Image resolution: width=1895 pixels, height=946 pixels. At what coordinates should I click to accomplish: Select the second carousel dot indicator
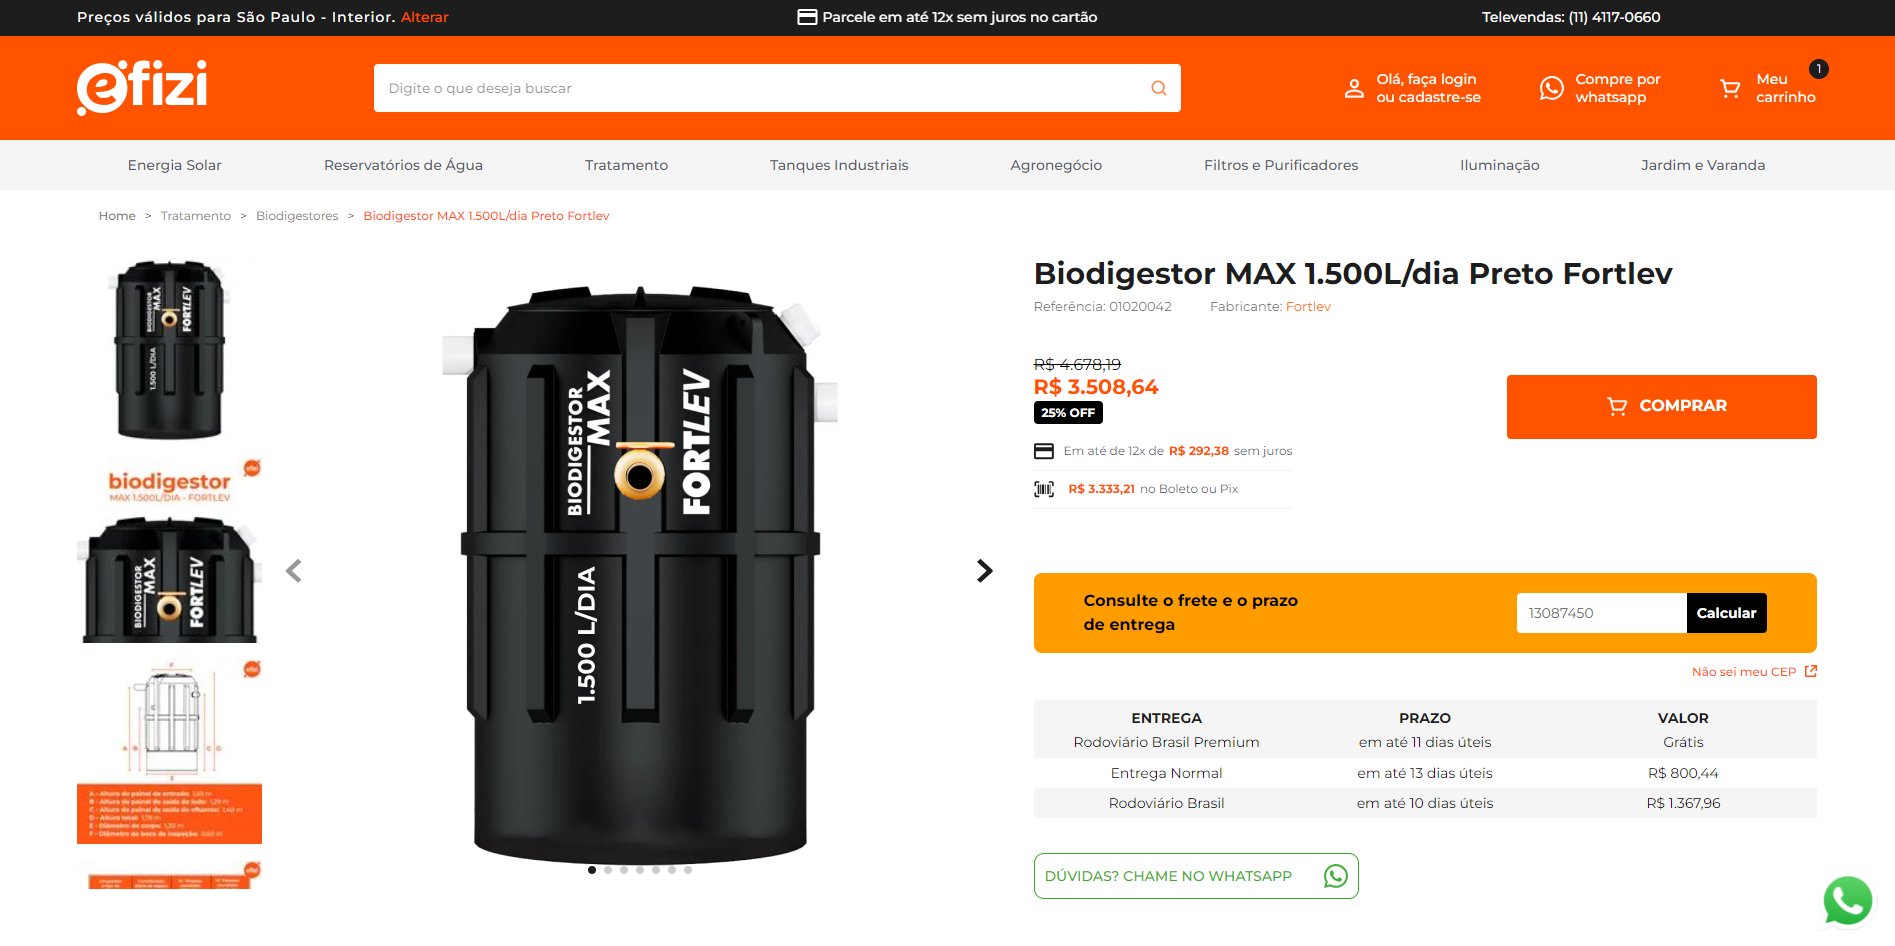(x=608, y=870)
